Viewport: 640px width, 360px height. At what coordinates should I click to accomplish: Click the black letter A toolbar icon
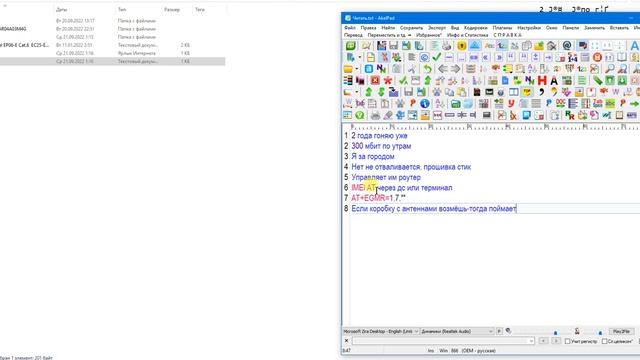pyautogui.click(x=554, y=80)
